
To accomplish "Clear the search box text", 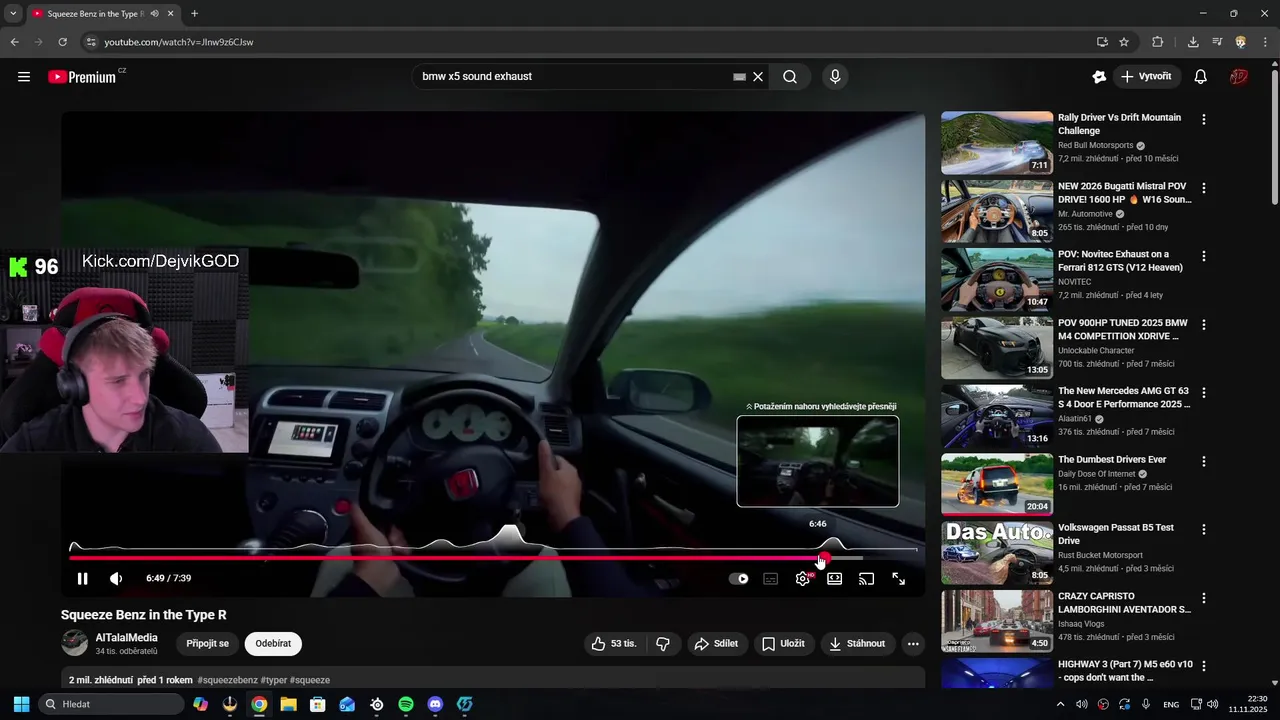I will [x=758, y=77].
